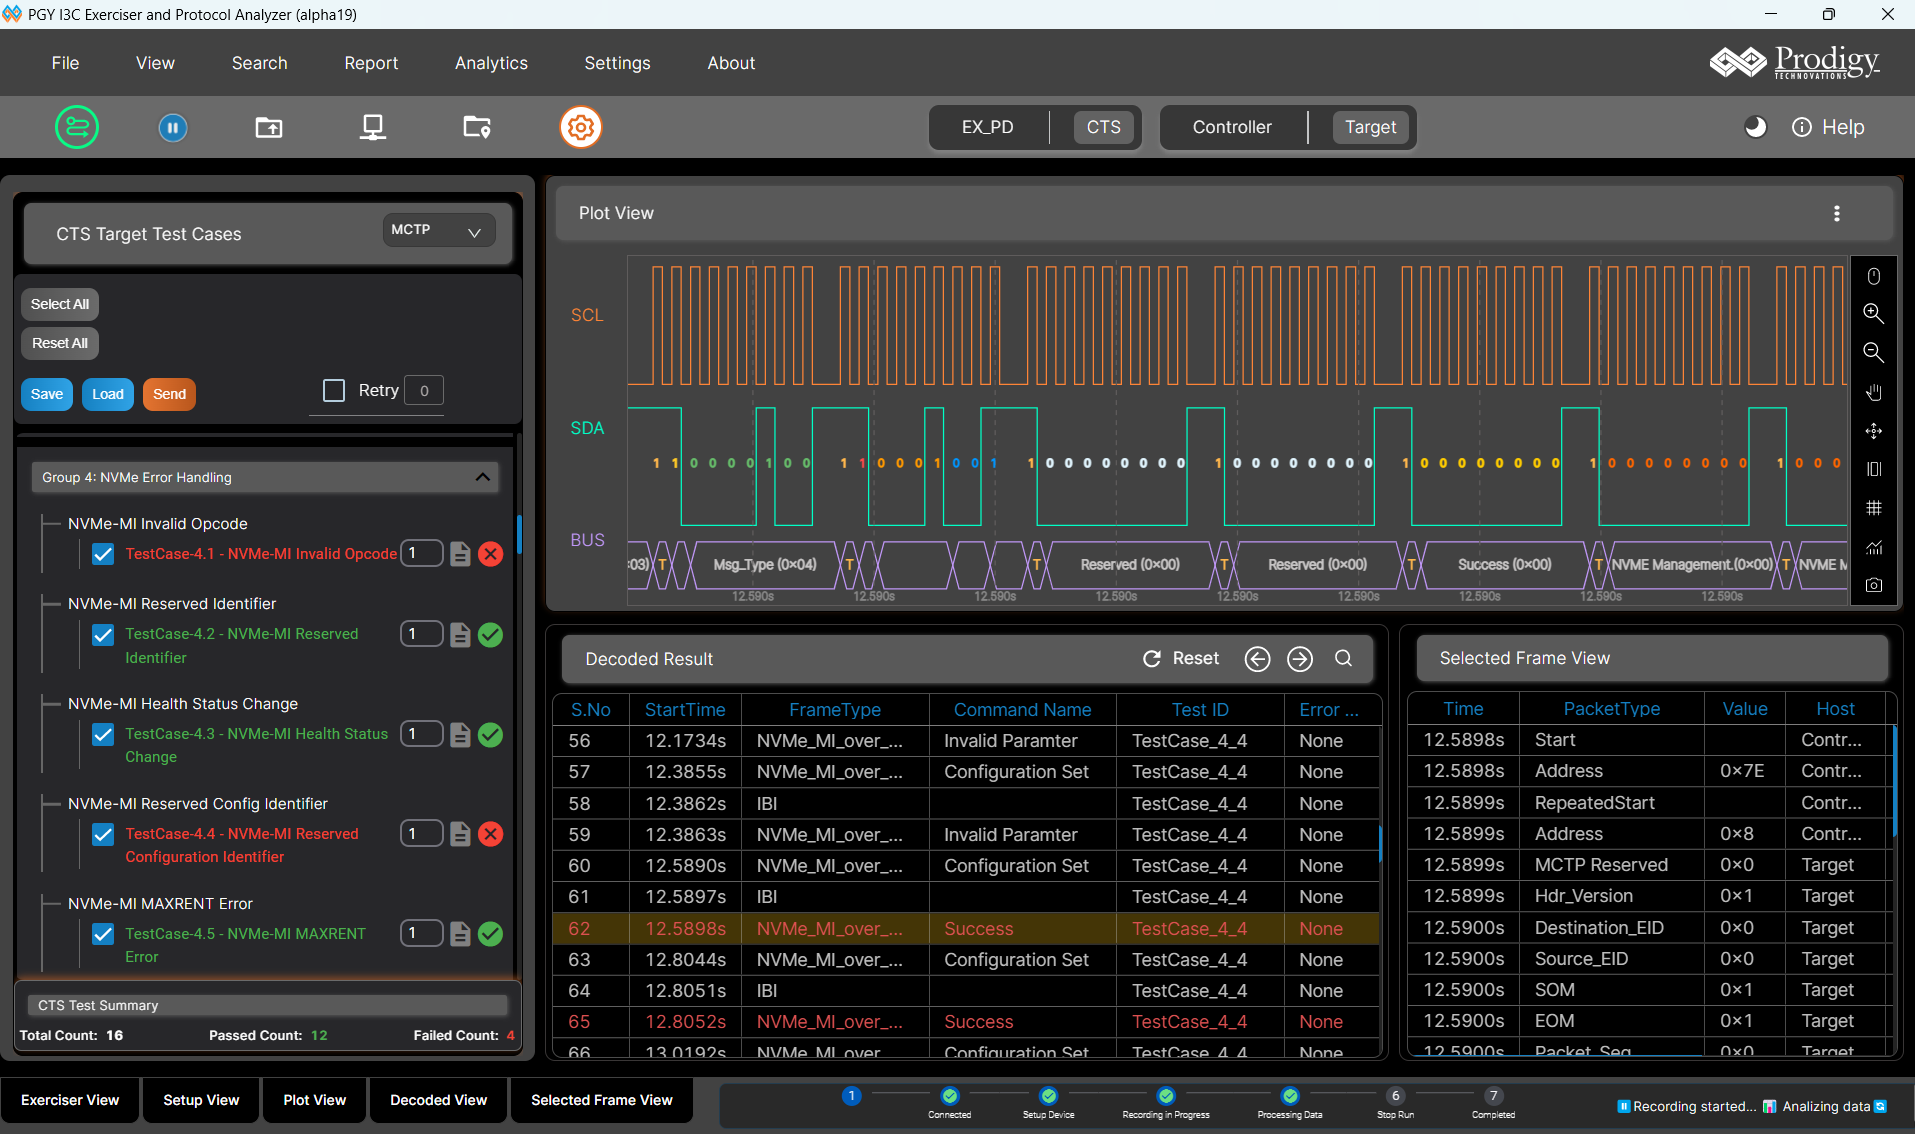The width and height of the screenshot is (1915, 1134).
Task: Click the pause capture icon in toolbar
Action: 172,127
